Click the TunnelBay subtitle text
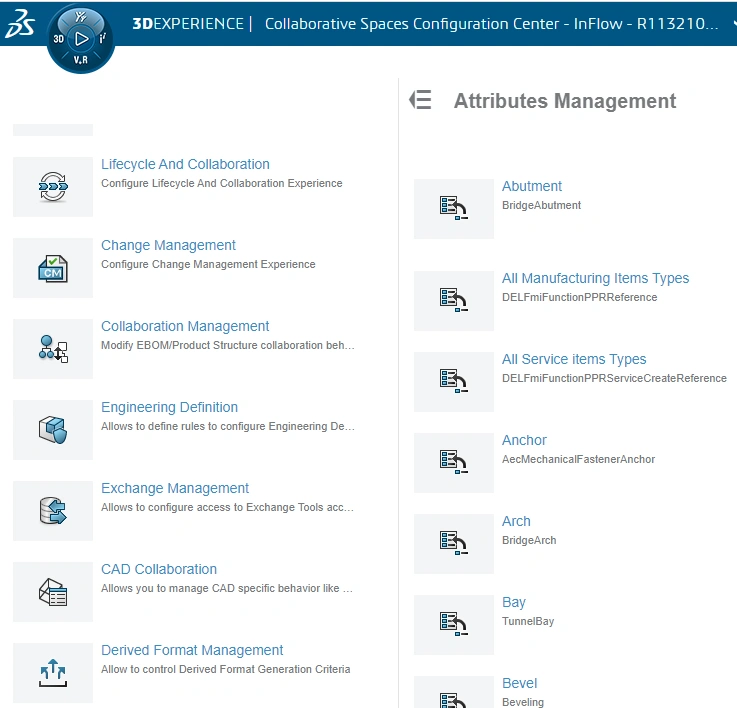 pyautogui.click(x=528, y=621)
